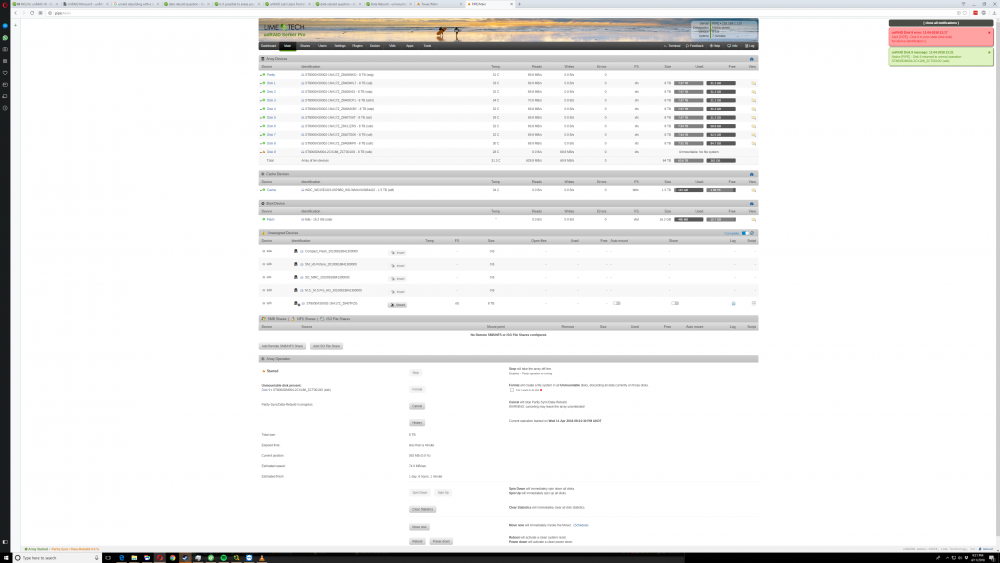Click the close all notifications bar
The height and width of the screenshot is (563, 1000).
pos(941,22)
